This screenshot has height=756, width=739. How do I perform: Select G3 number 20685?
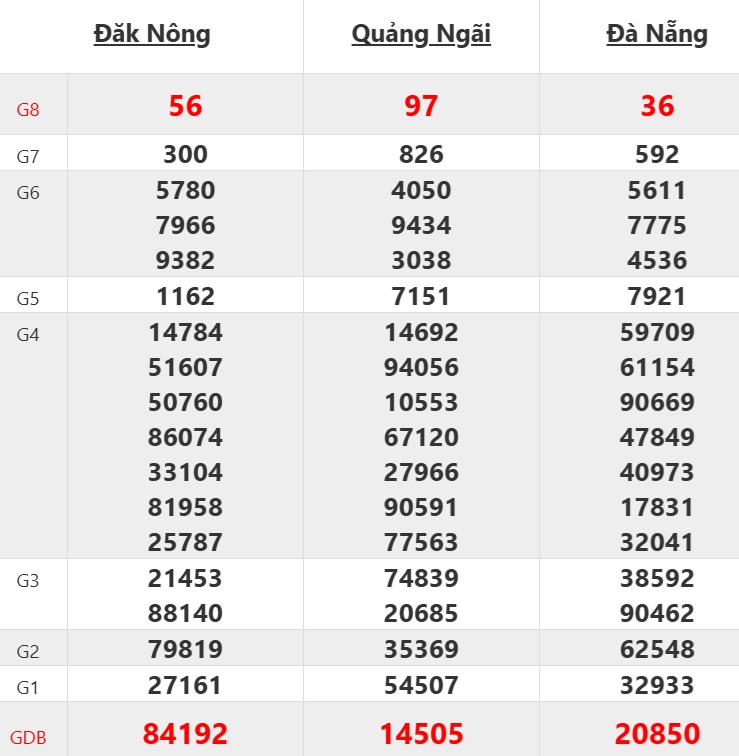click(421, 613)
